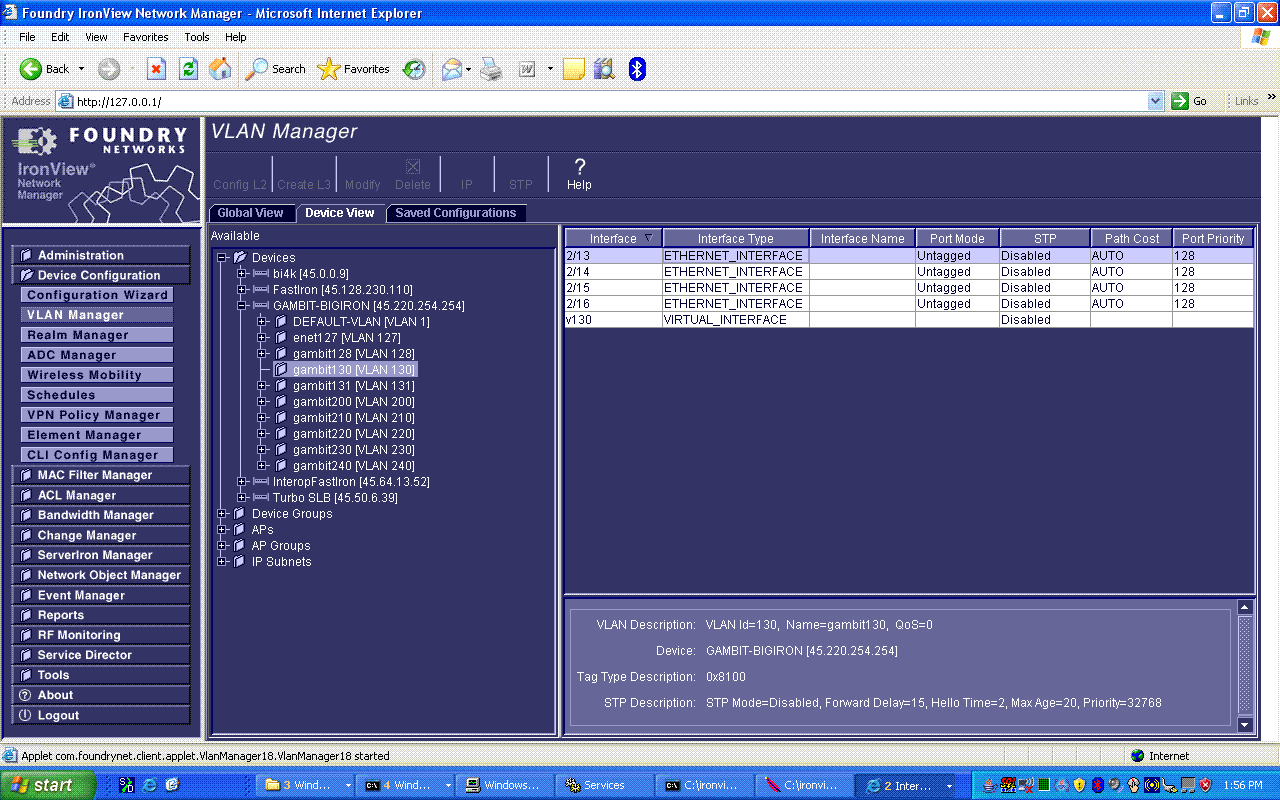Click the STP Disabled cell for row 2/16
This screenshot has width=1280, height=800.
pyautogui.click(x=1044, y=304)
